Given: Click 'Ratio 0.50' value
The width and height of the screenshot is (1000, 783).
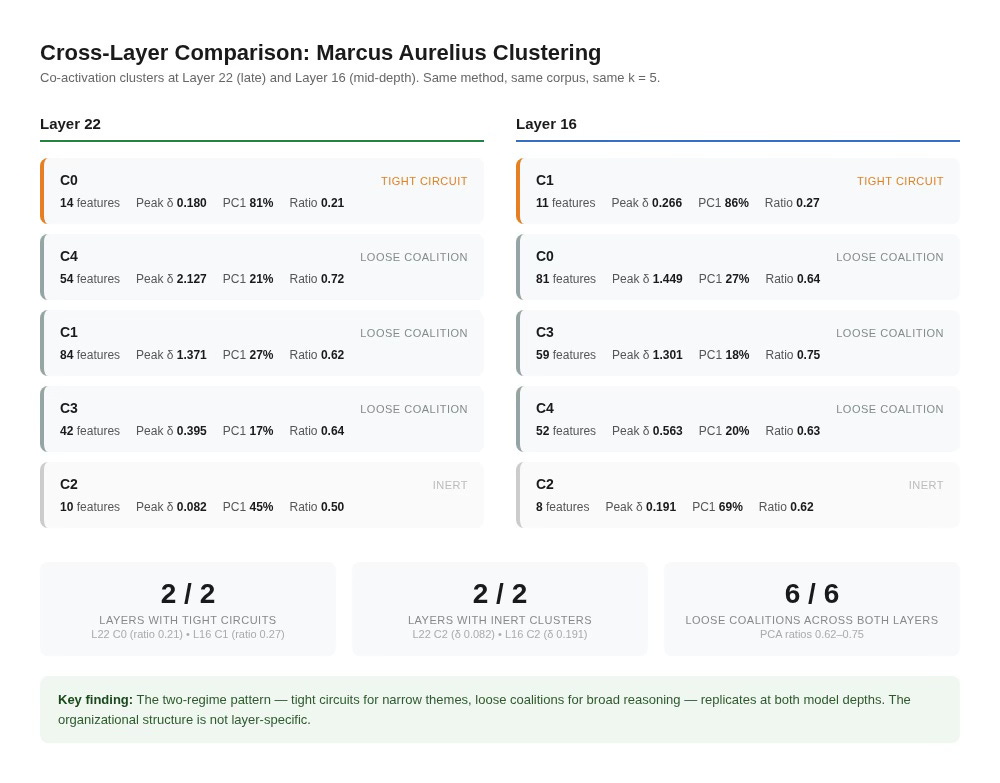Looking at the screenshot, I should pyautogui.click(x=316, y=506).
